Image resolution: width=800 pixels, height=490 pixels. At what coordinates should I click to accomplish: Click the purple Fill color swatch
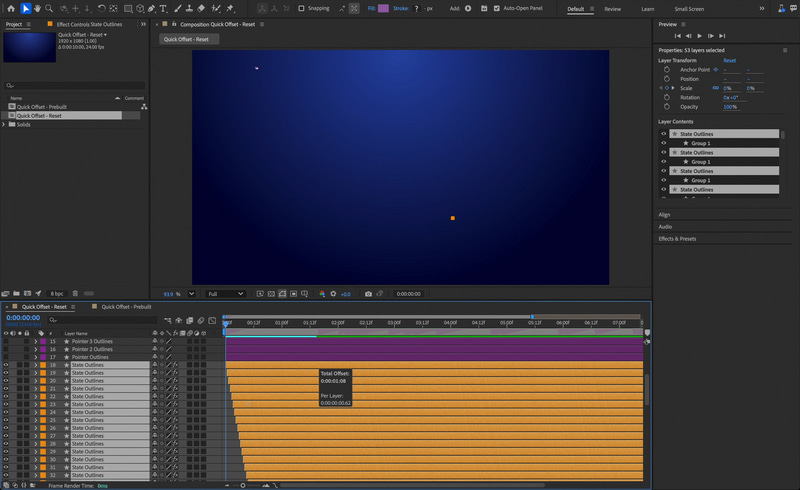pyautogui.click(x=385, y=8)
